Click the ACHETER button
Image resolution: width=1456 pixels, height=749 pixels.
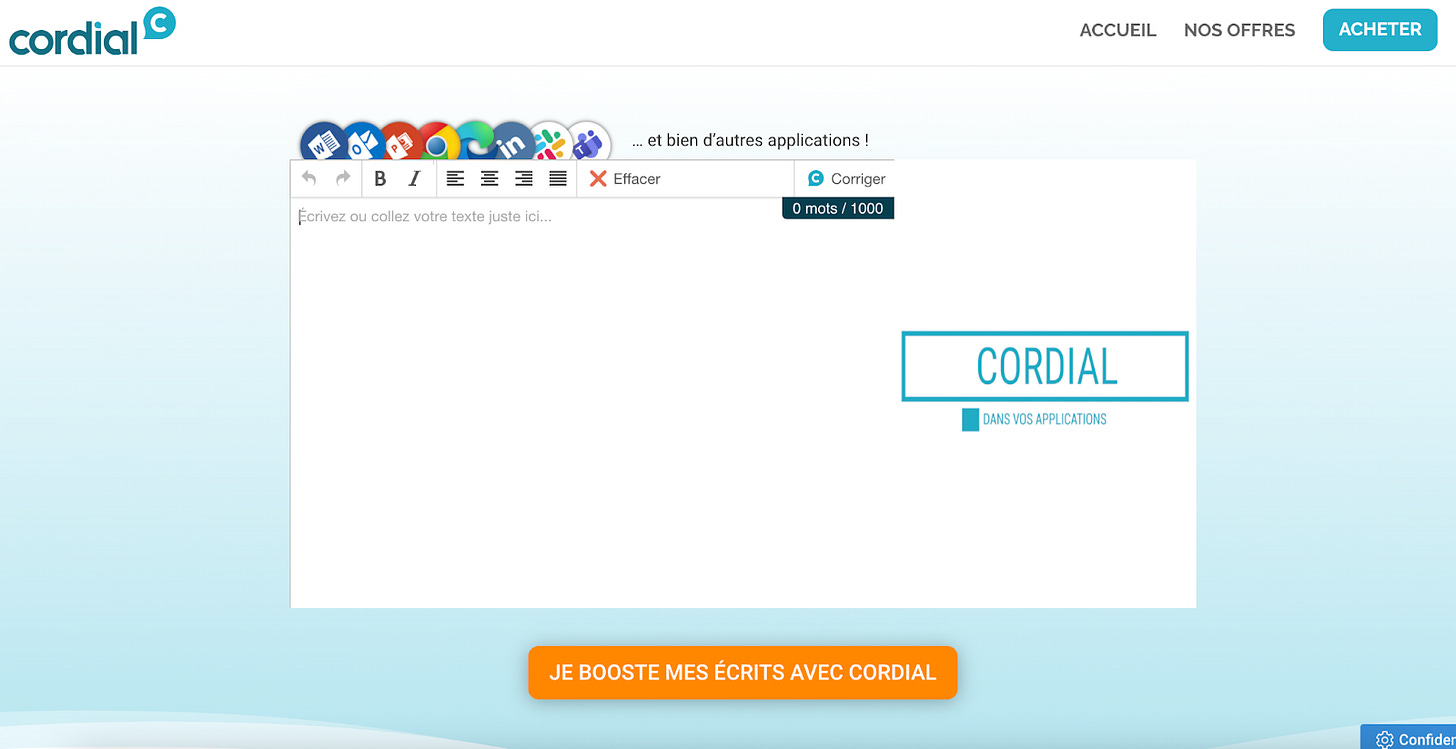(x=1380, y=30)
